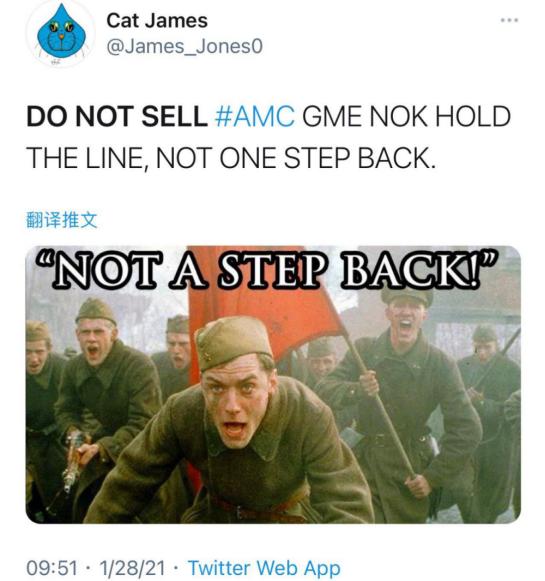Click the GME NOK HOLD text

coord(406,116)
